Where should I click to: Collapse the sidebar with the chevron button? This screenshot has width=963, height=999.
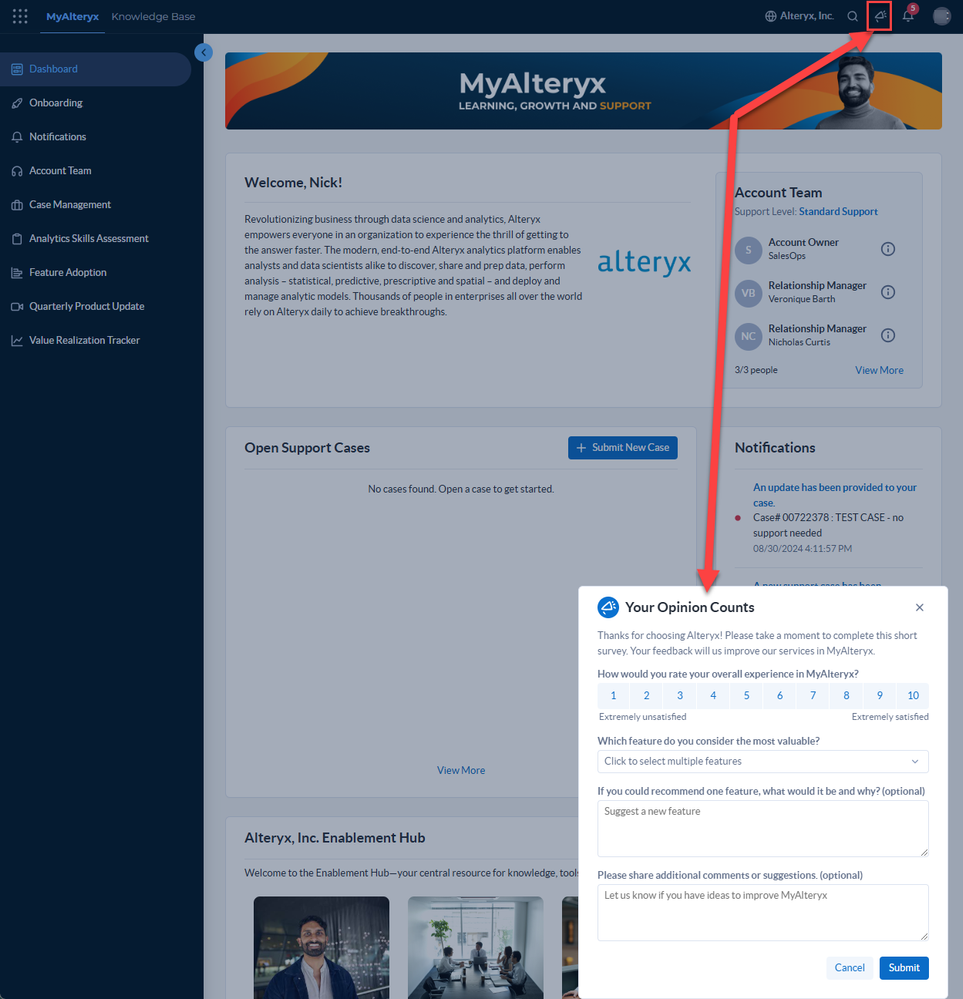coord(203,52)
